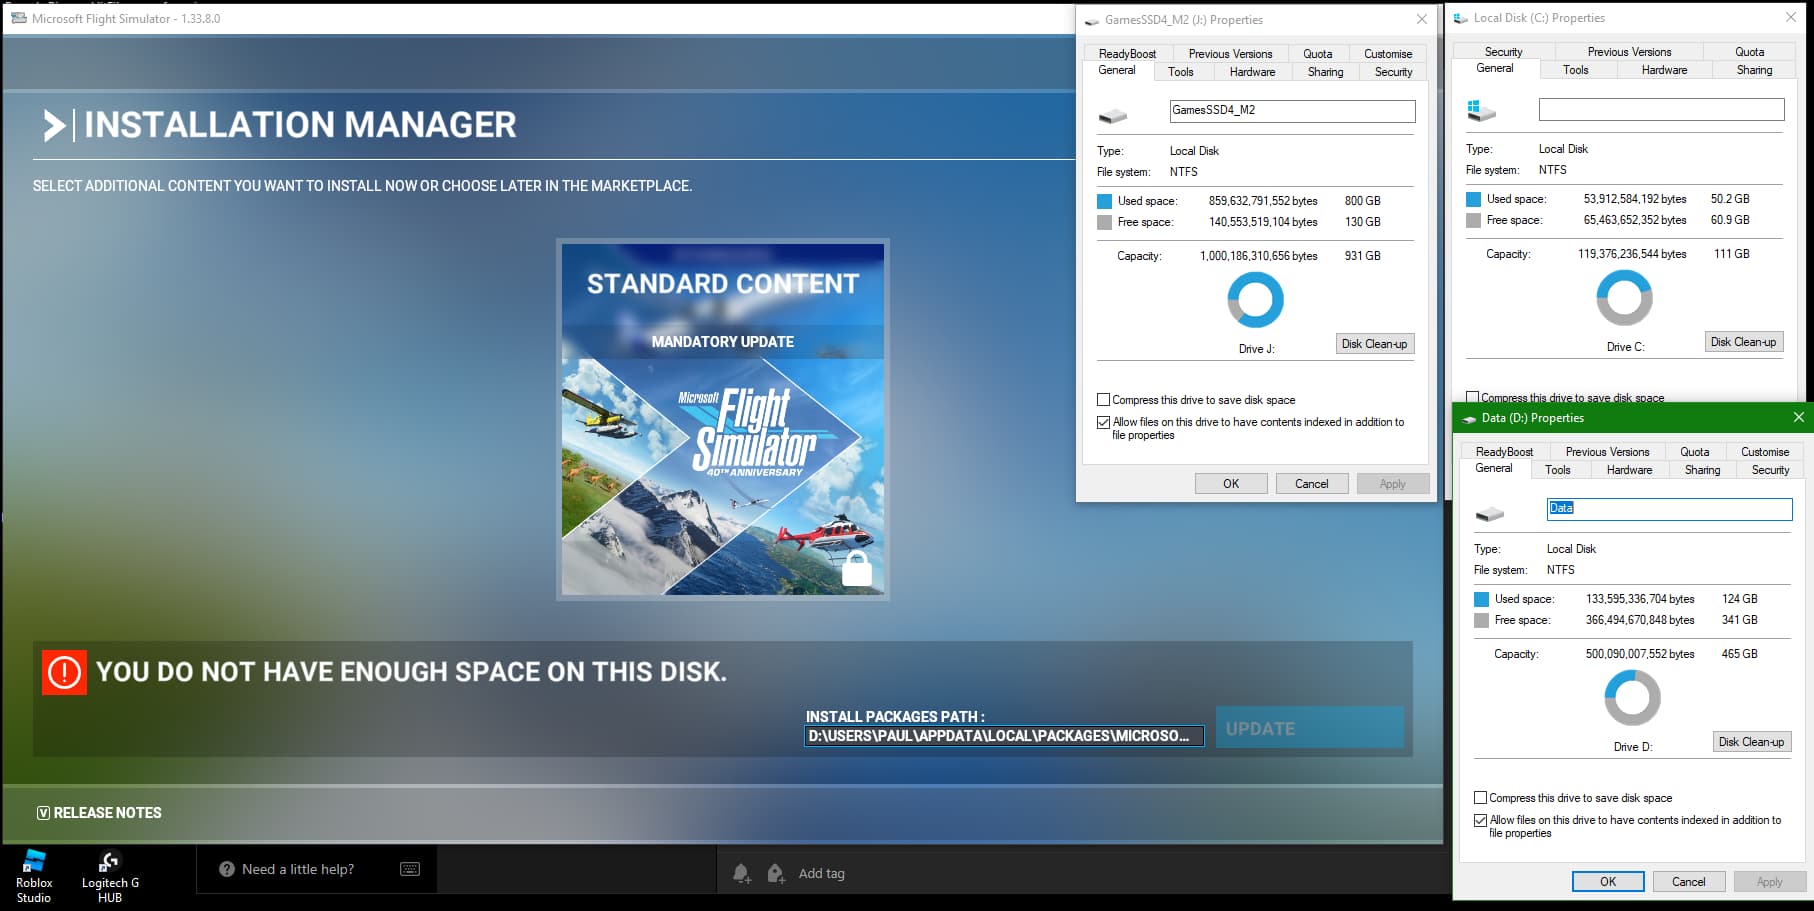The image size is (1814, 911).
Task: Uncheck content indexing option for Drive J
Action: pos(1104,422)
